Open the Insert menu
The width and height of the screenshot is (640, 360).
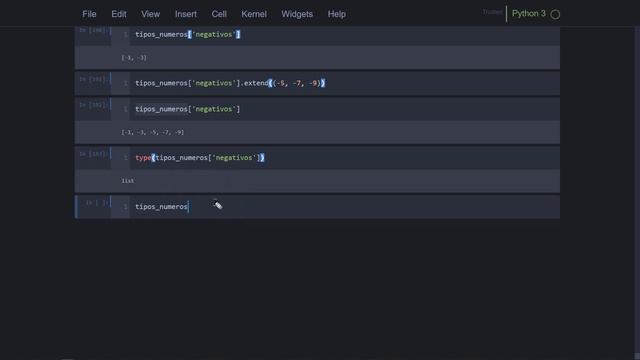[186, 14]
